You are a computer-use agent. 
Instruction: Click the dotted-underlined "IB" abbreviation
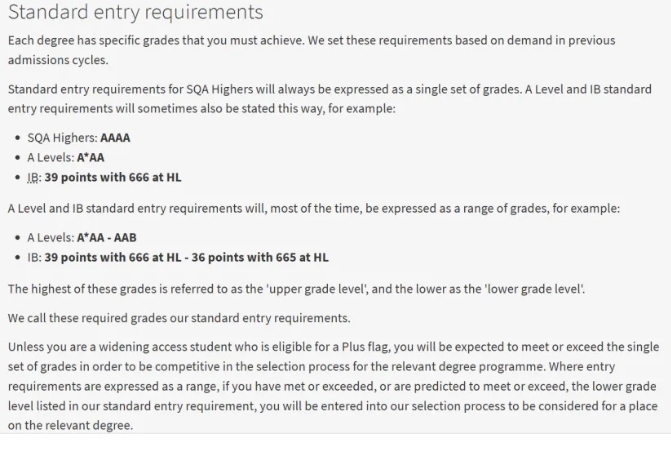click(35, 178)
